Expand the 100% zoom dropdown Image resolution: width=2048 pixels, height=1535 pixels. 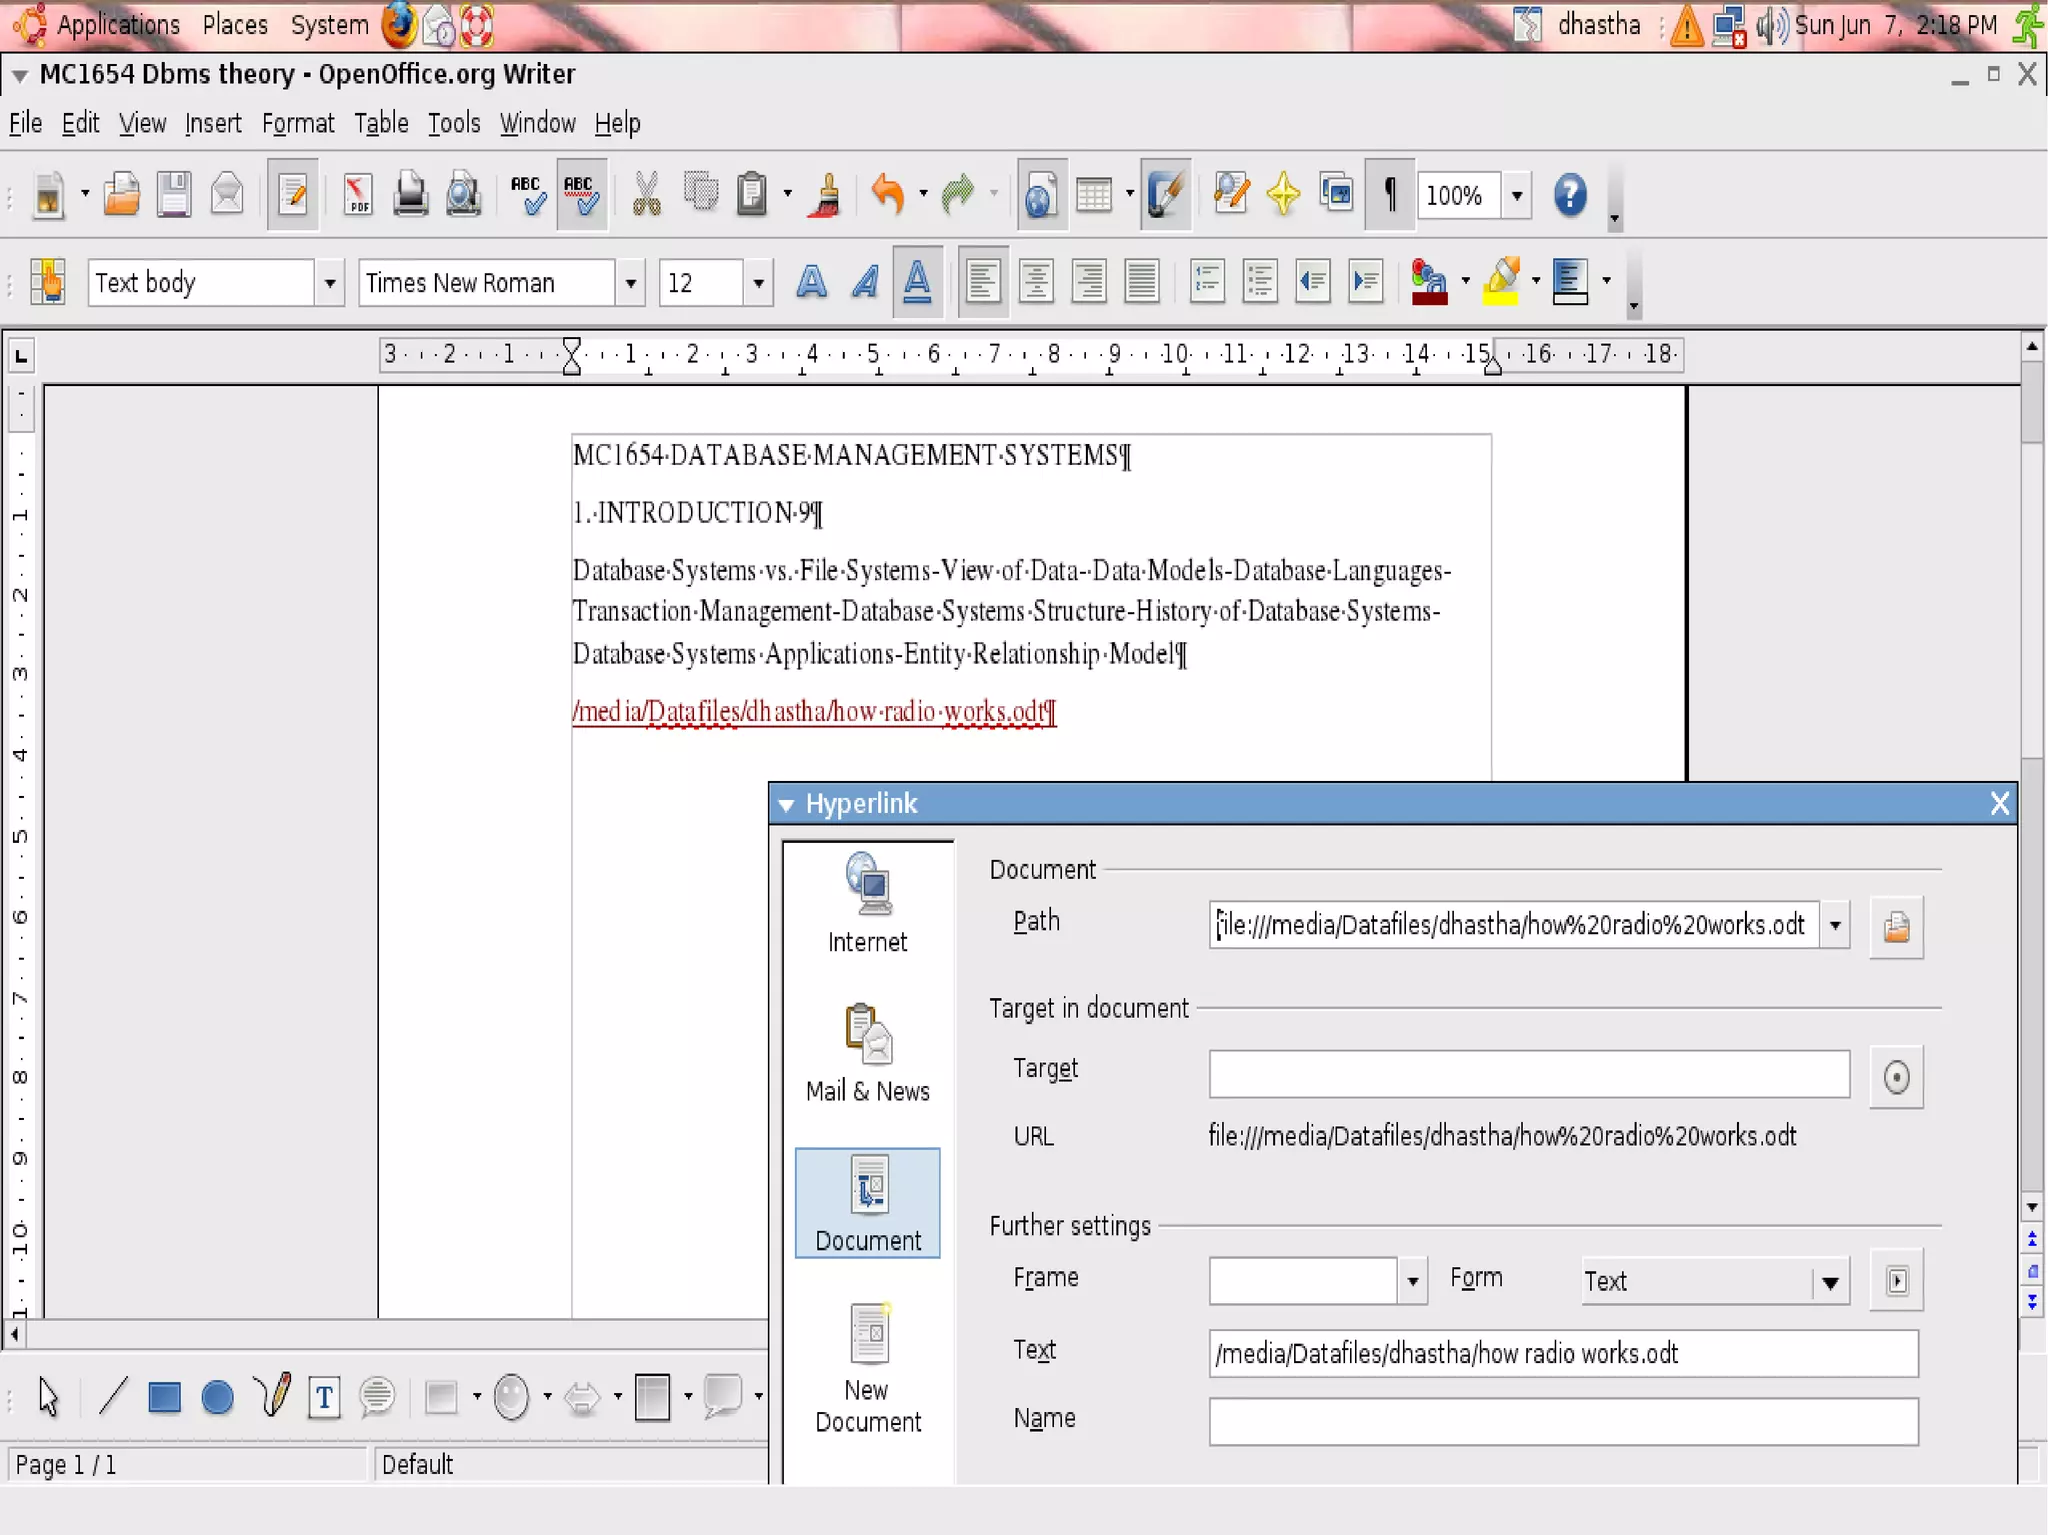1517,195
